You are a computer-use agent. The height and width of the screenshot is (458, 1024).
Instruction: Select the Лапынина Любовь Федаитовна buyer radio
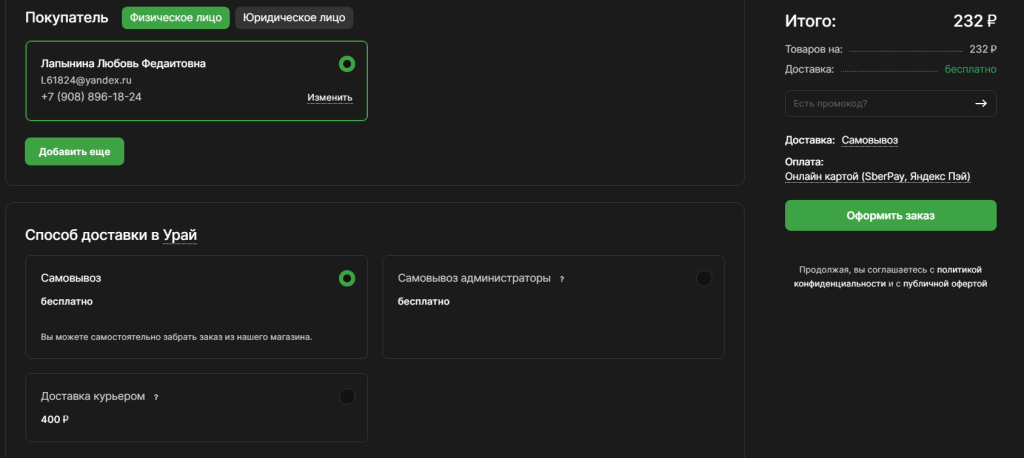[347, 64]
